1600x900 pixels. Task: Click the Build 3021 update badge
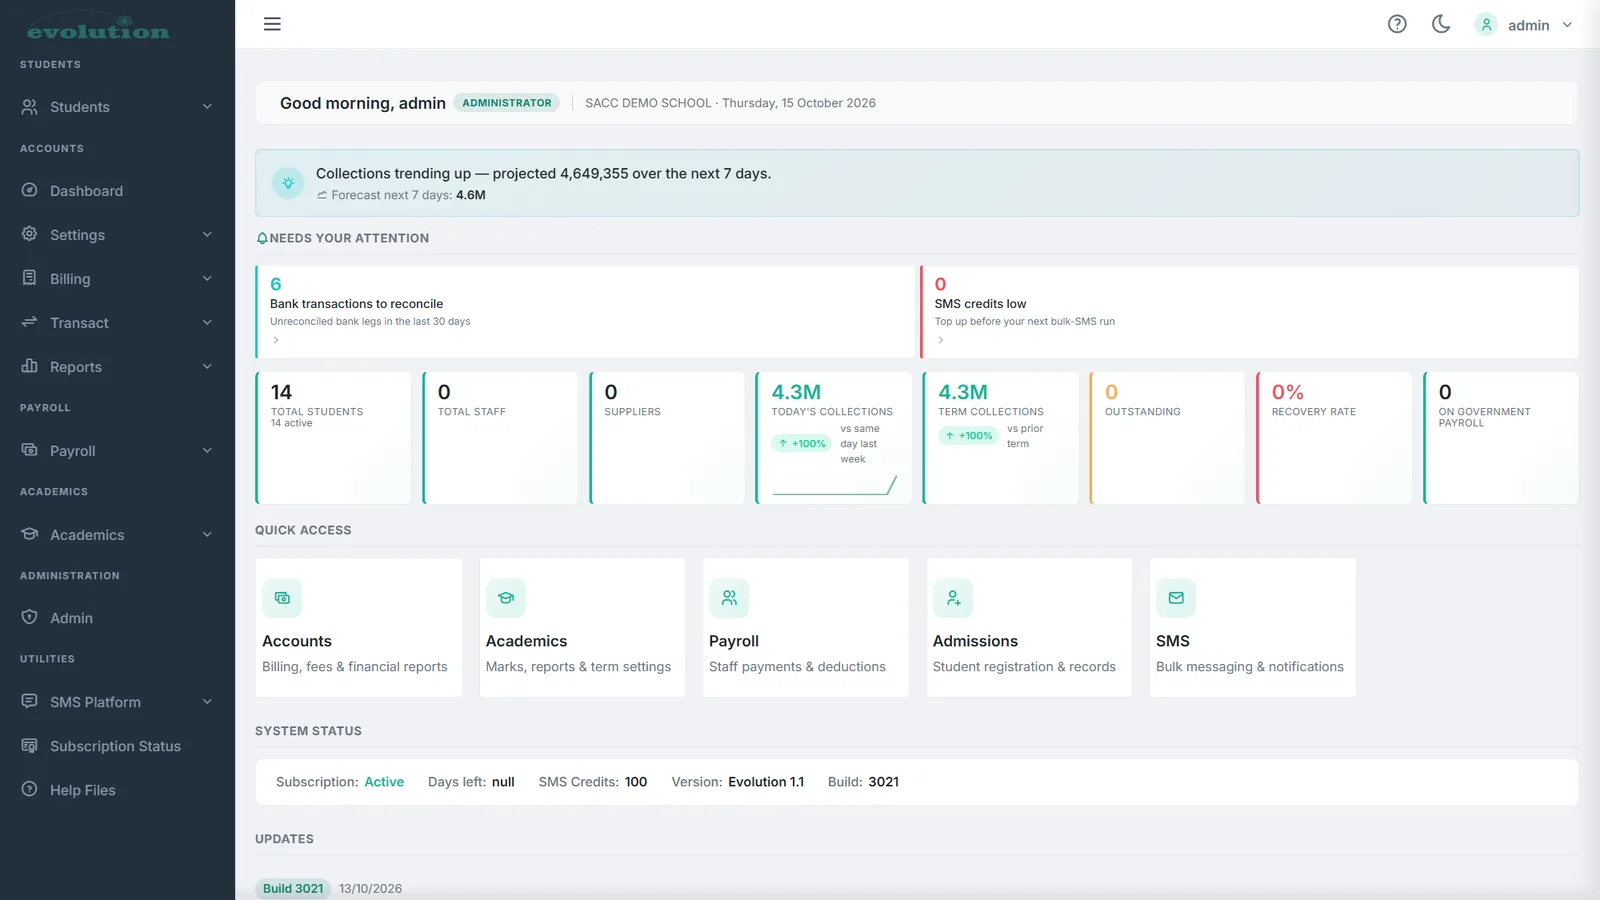coord(293,888)
